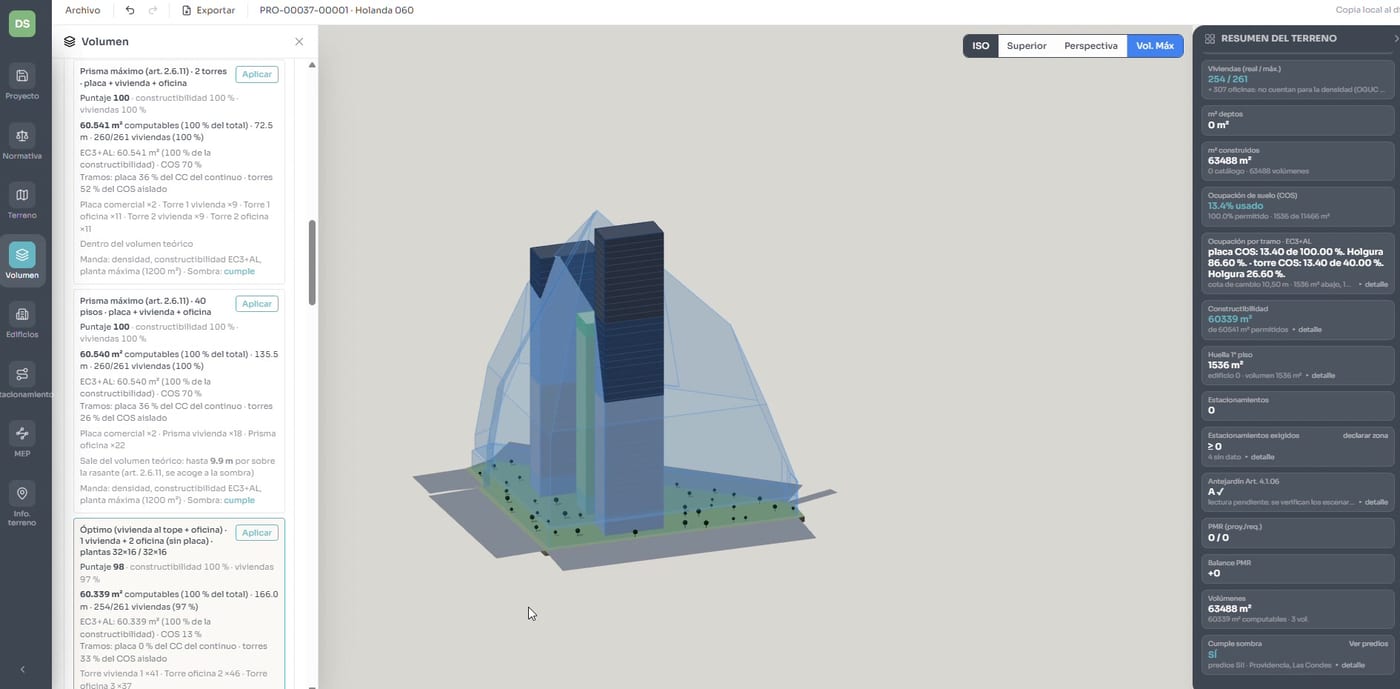Click 'Ver predios' in Cumple sombra
Viewport: 1400px width, 689px height.
(1368, 643)
